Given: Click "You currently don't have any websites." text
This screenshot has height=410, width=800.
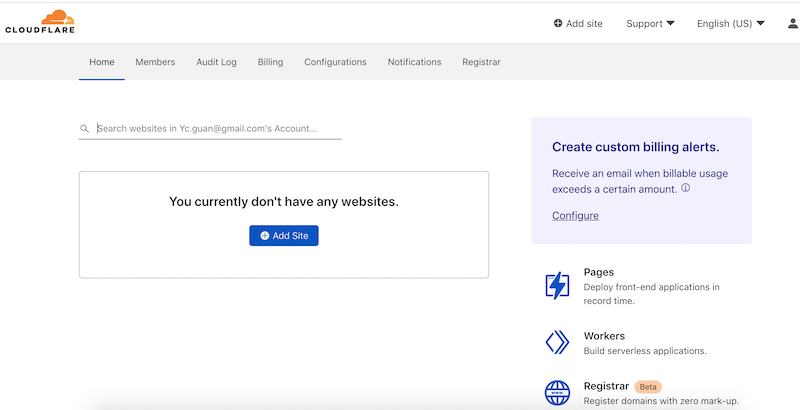Looking at the screenshot, I should click(x=284, y=201).
